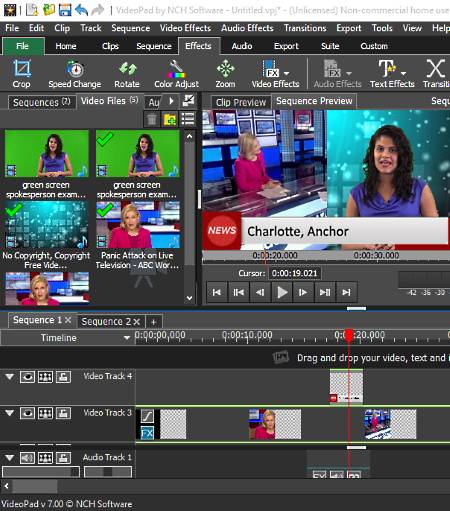Open the Sequences bin tab
Screen dimensions: 450x511
tap(42, 102)
